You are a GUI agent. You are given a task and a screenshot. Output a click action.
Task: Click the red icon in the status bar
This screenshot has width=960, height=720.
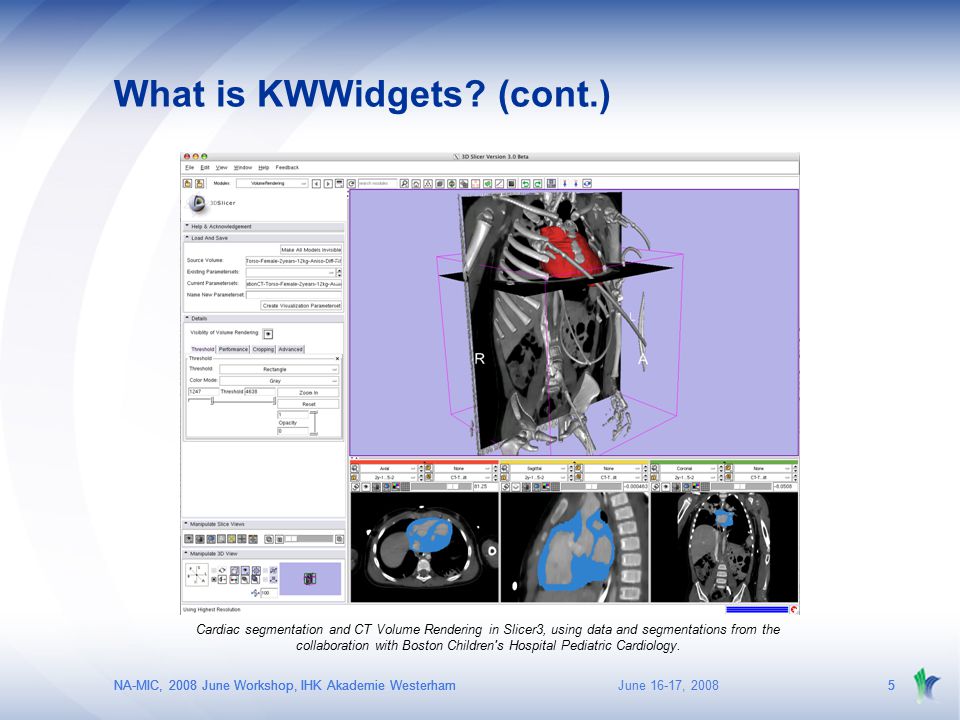pos(794,609)
